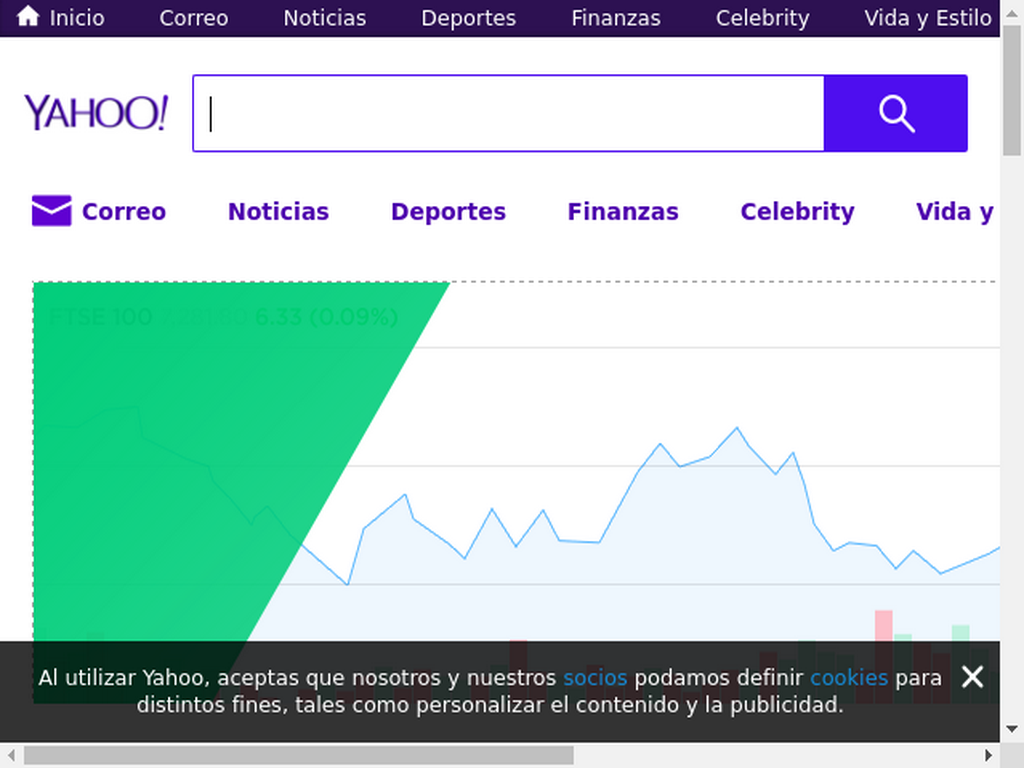Open the bold Noticias link below search
The image size is (1024, 768).
coord(278,212)
